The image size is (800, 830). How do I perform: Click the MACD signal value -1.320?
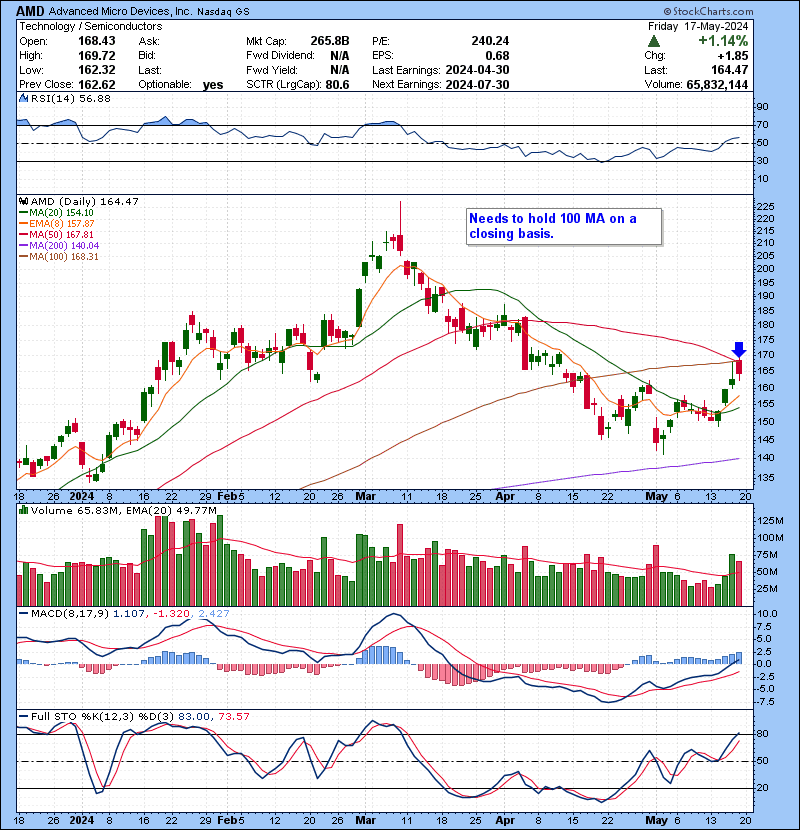point(172,614)
